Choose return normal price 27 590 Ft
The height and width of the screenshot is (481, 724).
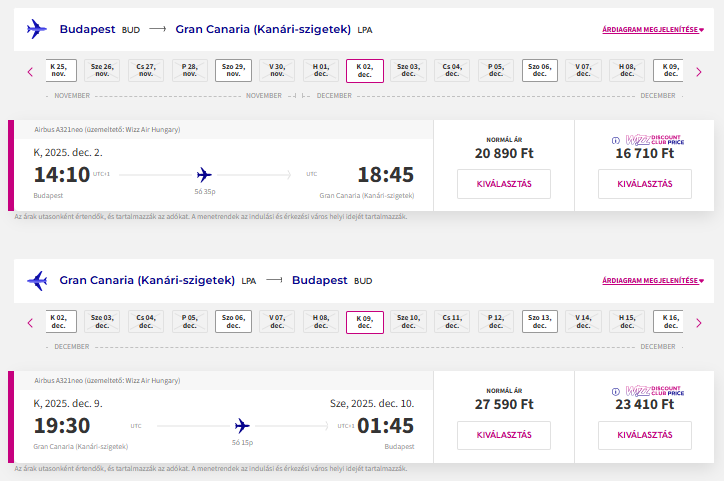tap(504, 435)
